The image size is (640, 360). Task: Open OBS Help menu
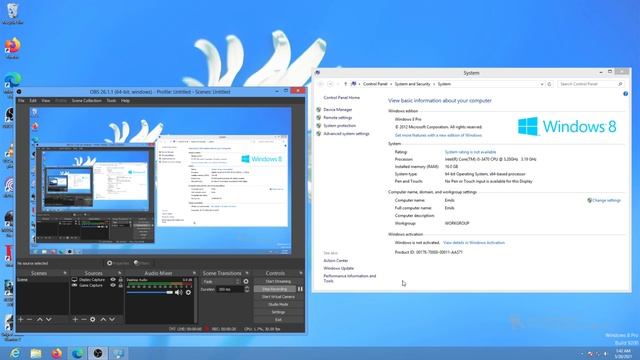125,100
